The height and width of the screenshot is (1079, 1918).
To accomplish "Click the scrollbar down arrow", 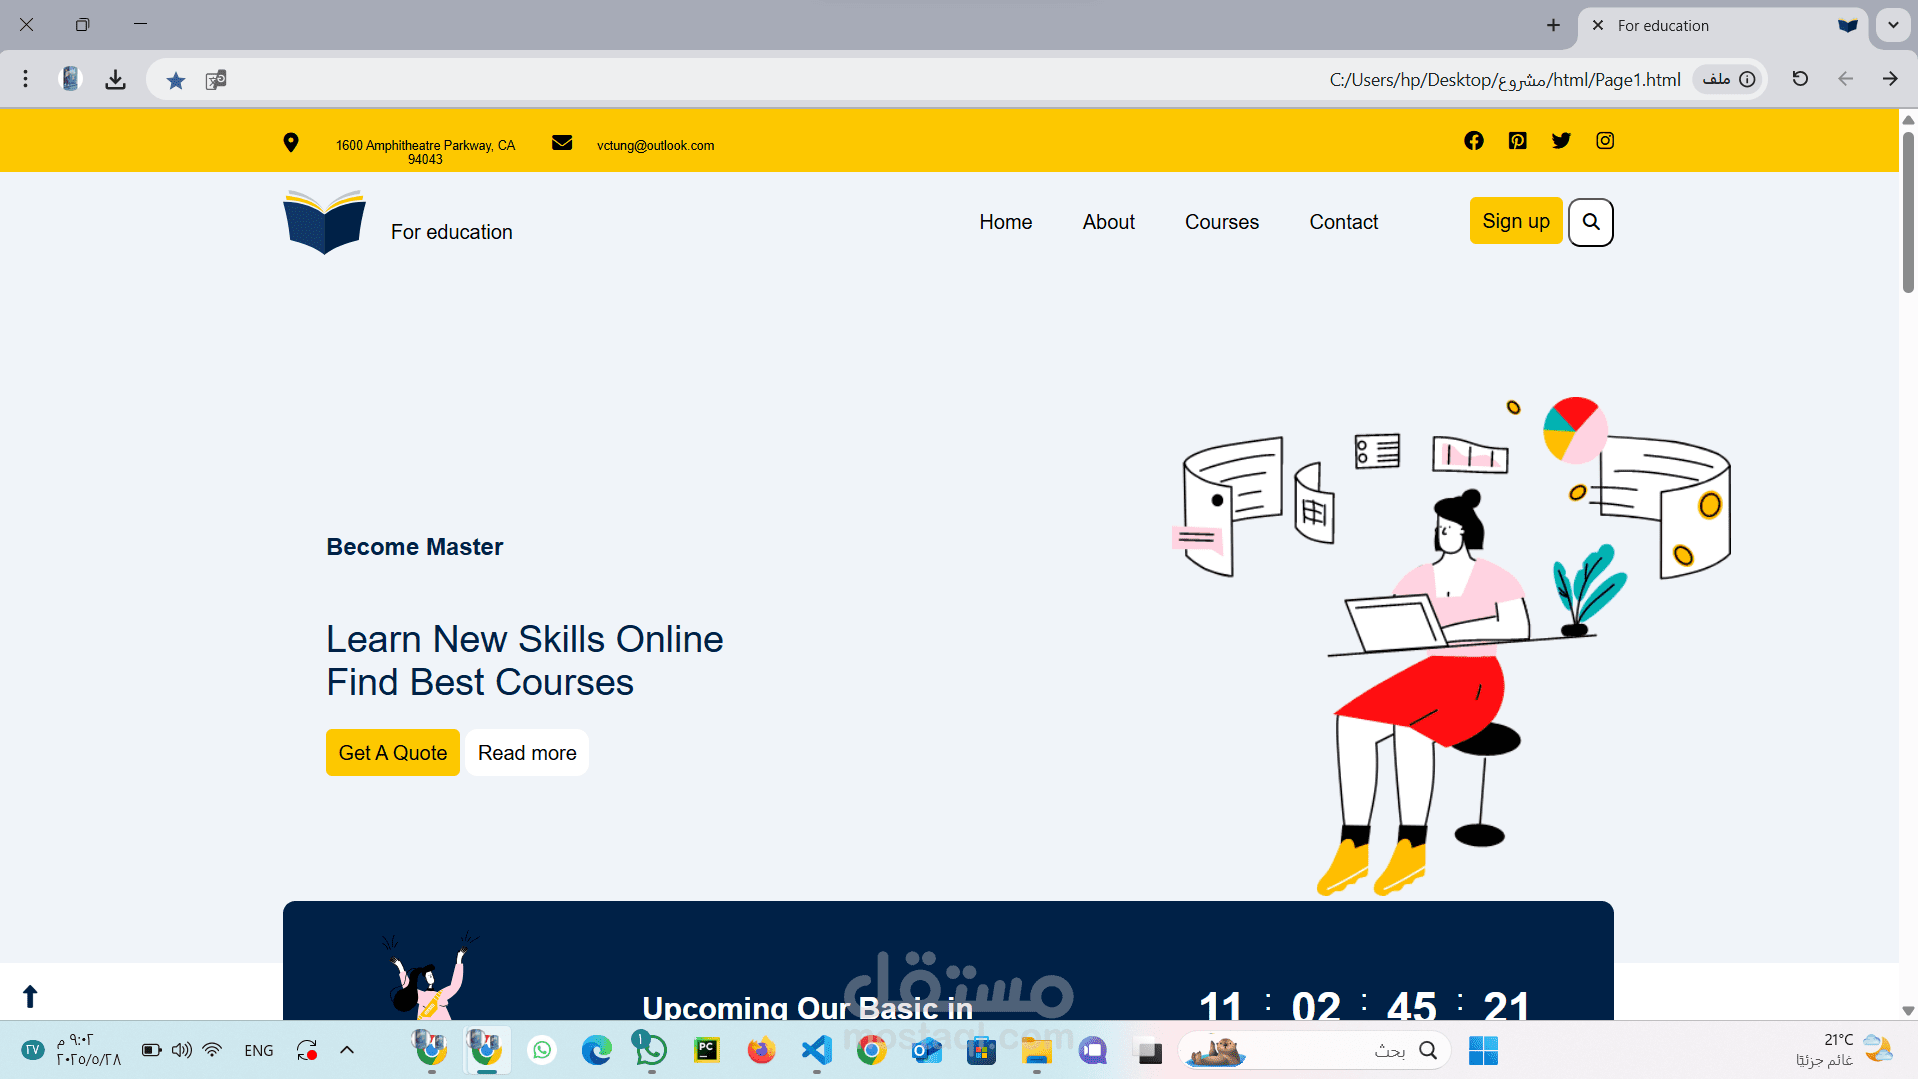I will click(x=1908, y=1011).
